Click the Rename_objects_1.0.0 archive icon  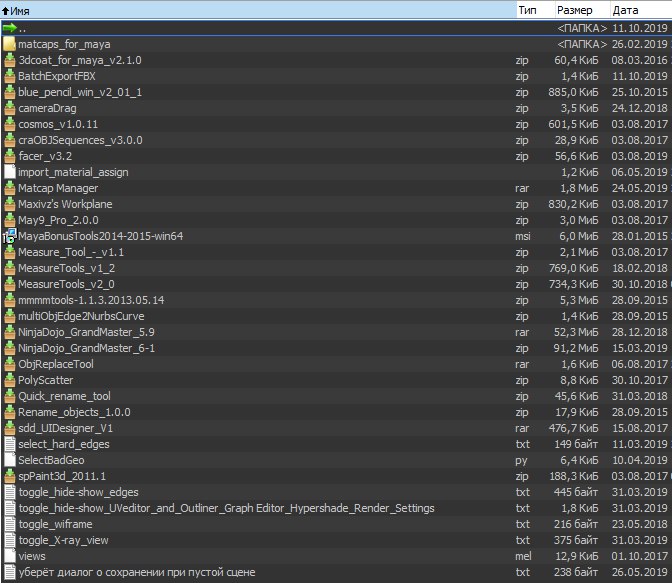tap(9, 412)
